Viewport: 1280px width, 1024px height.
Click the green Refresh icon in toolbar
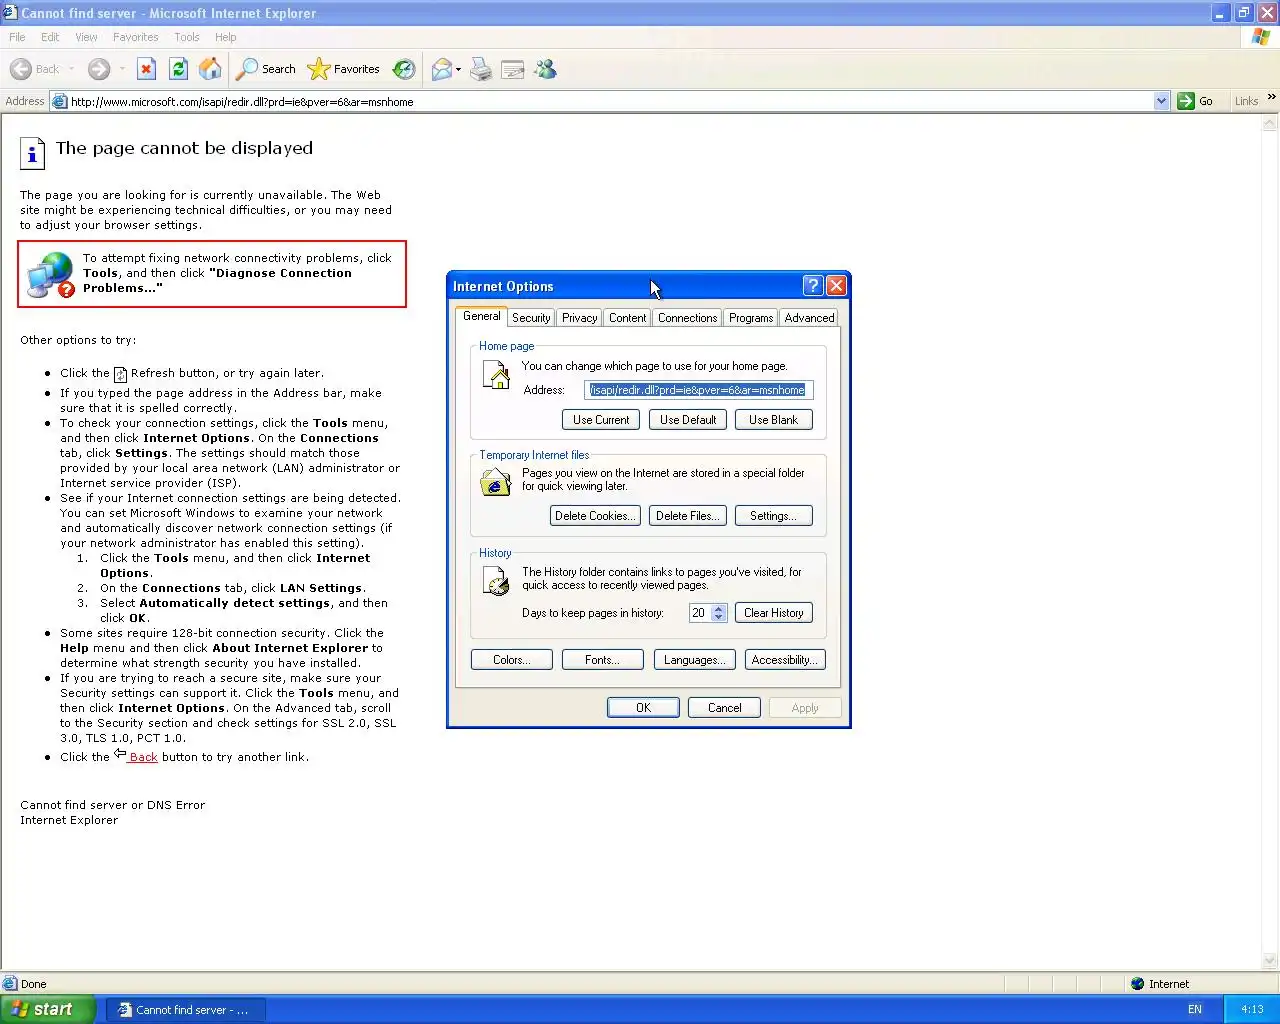178,69
